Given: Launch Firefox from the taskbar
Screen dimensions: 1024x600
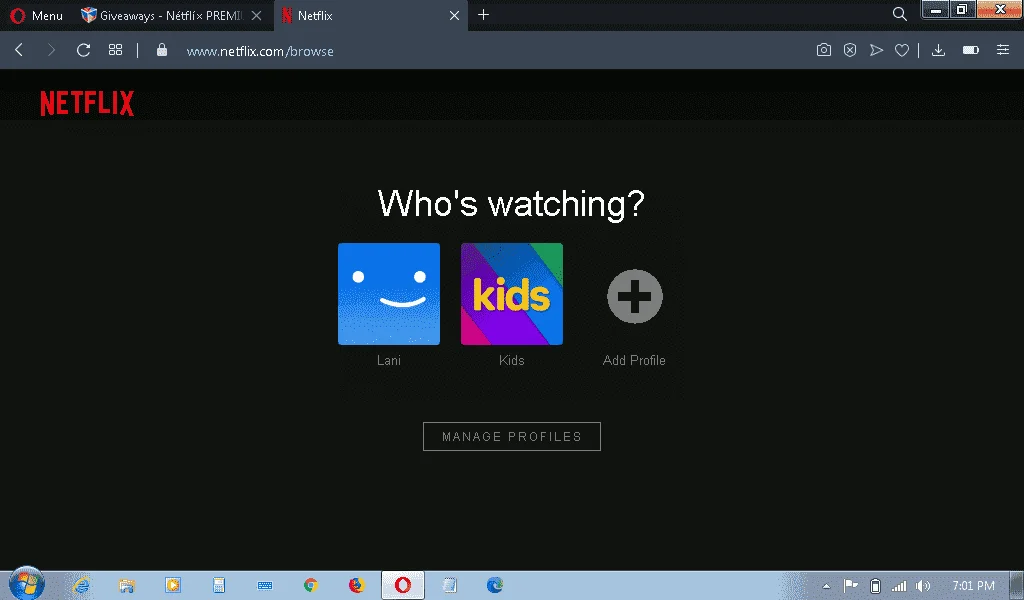Looking at the screenshot, I should click(357, 585).
